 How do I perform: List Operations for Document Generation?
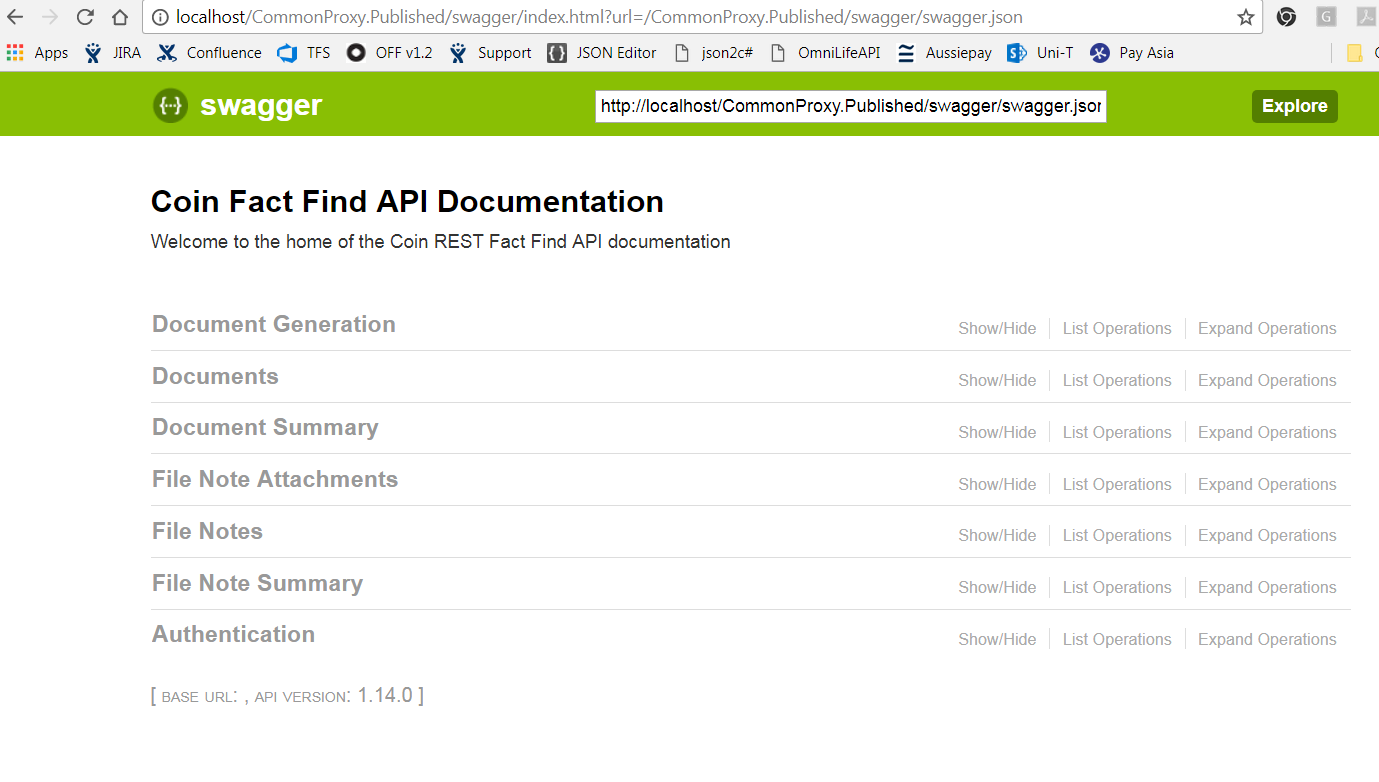pos(1117,328)
